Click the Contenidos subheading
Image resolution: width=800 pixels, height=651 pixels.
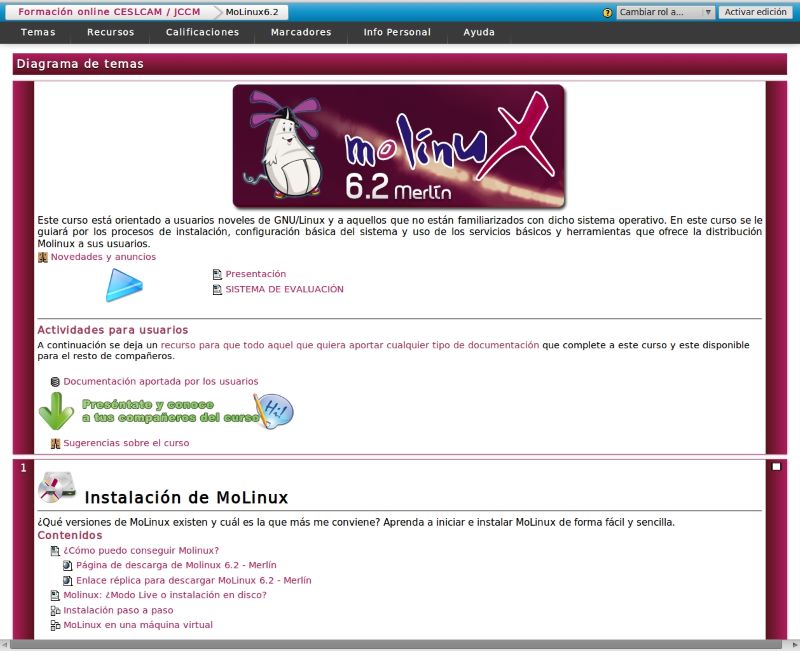(x=70, y=536)
